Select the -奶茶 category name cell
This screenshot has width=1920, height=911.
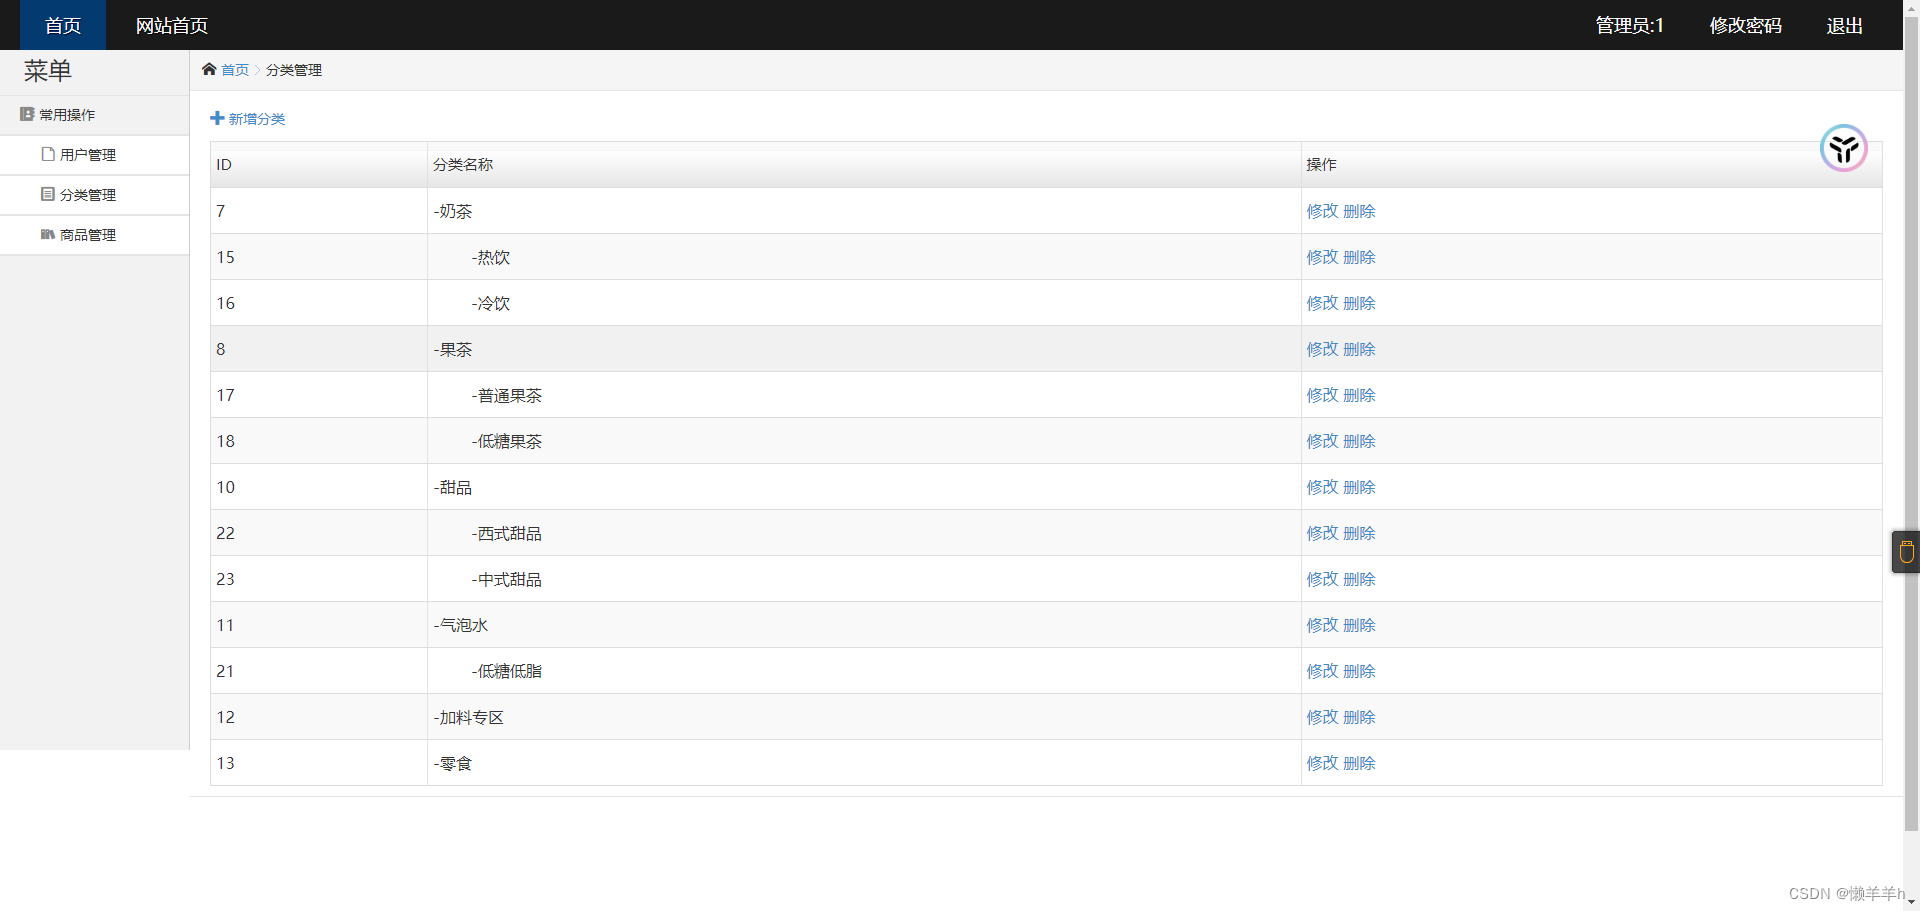pos(864,211)
